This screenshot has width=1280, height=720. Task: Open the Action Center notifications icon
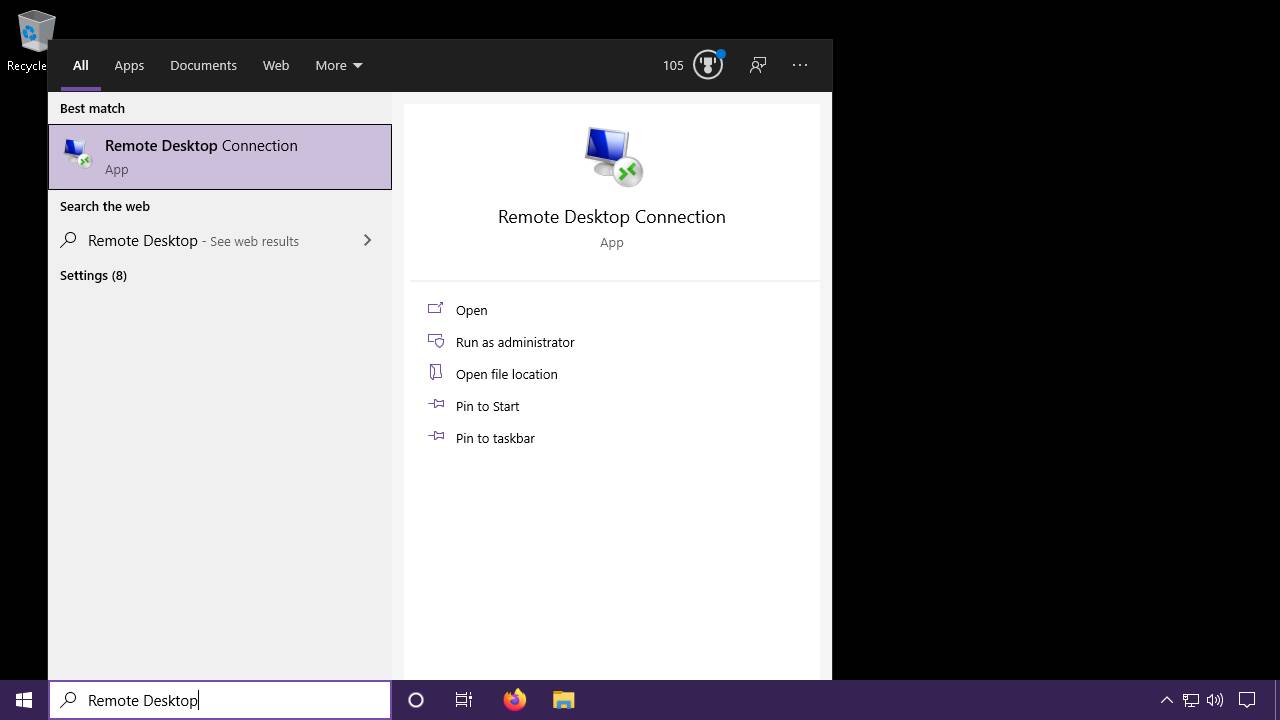1247,700
